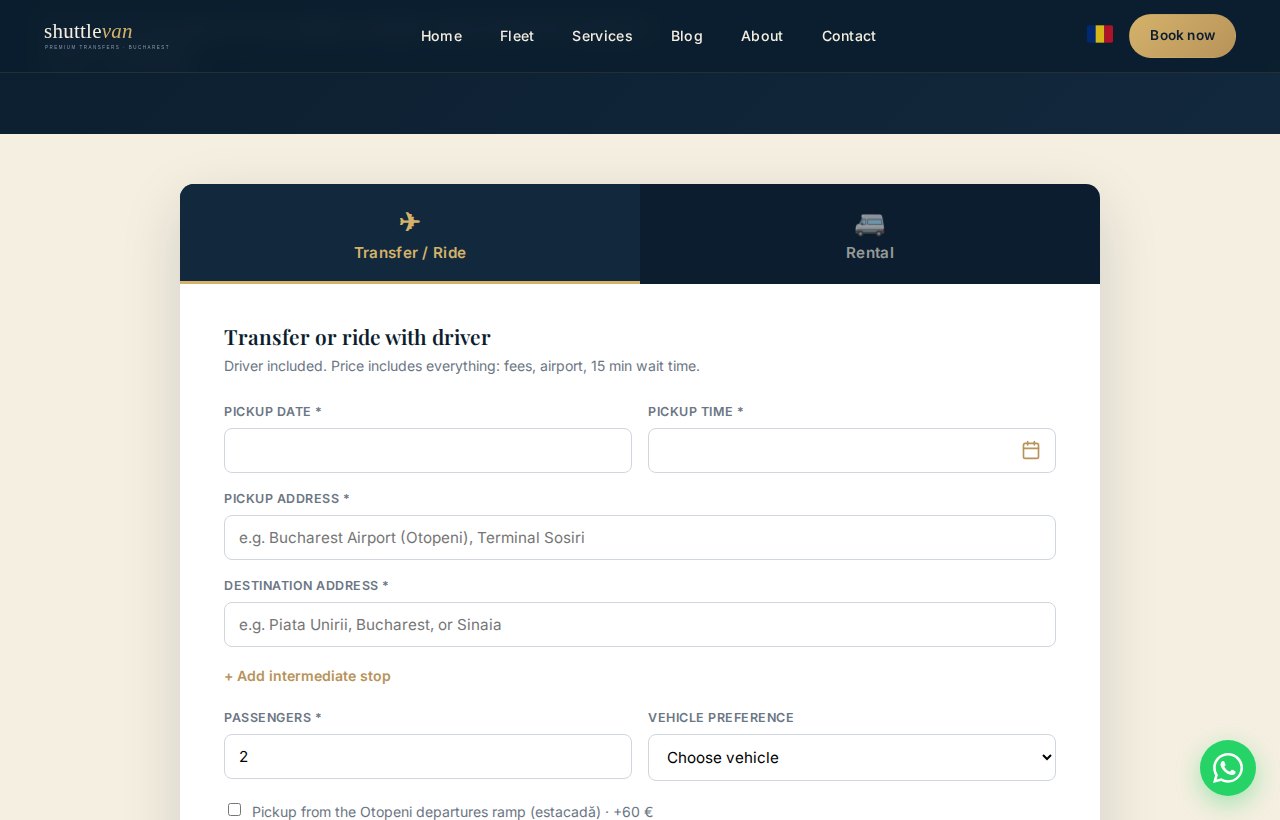Viewport: 1280px width, 820px height.
Task: Open WhatsApp chat floating button
Action: 1228,768
